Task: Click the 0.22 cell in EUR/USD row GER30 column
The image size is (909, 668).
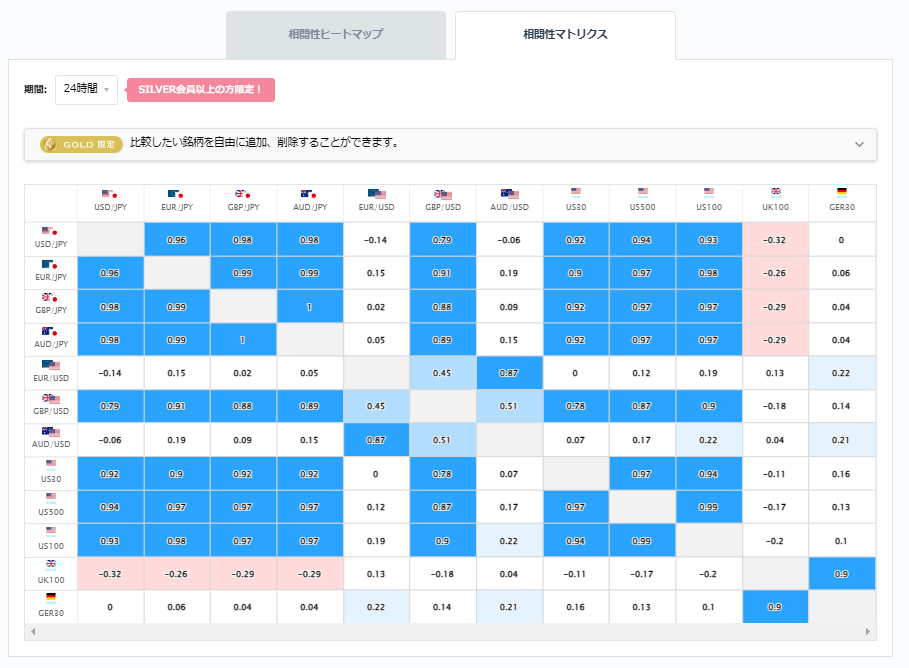Action: 842,373
